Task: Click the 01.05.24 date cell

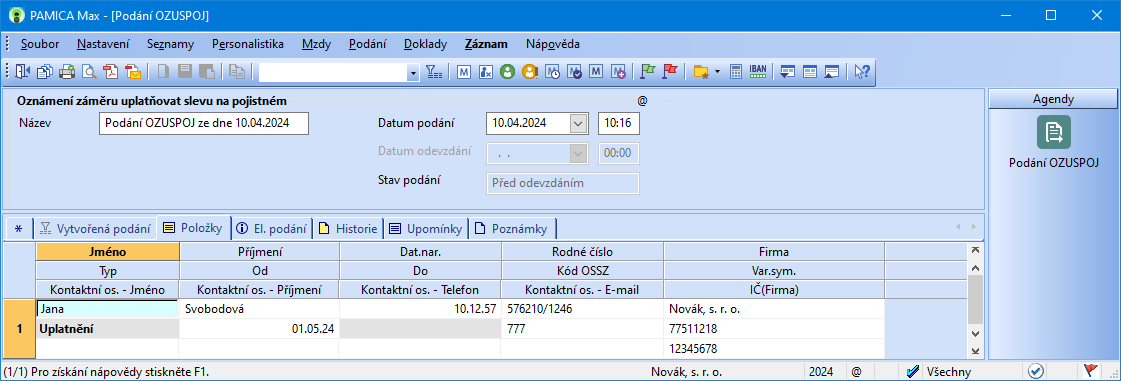Action: pyautogui.click(x=260, y=329)
